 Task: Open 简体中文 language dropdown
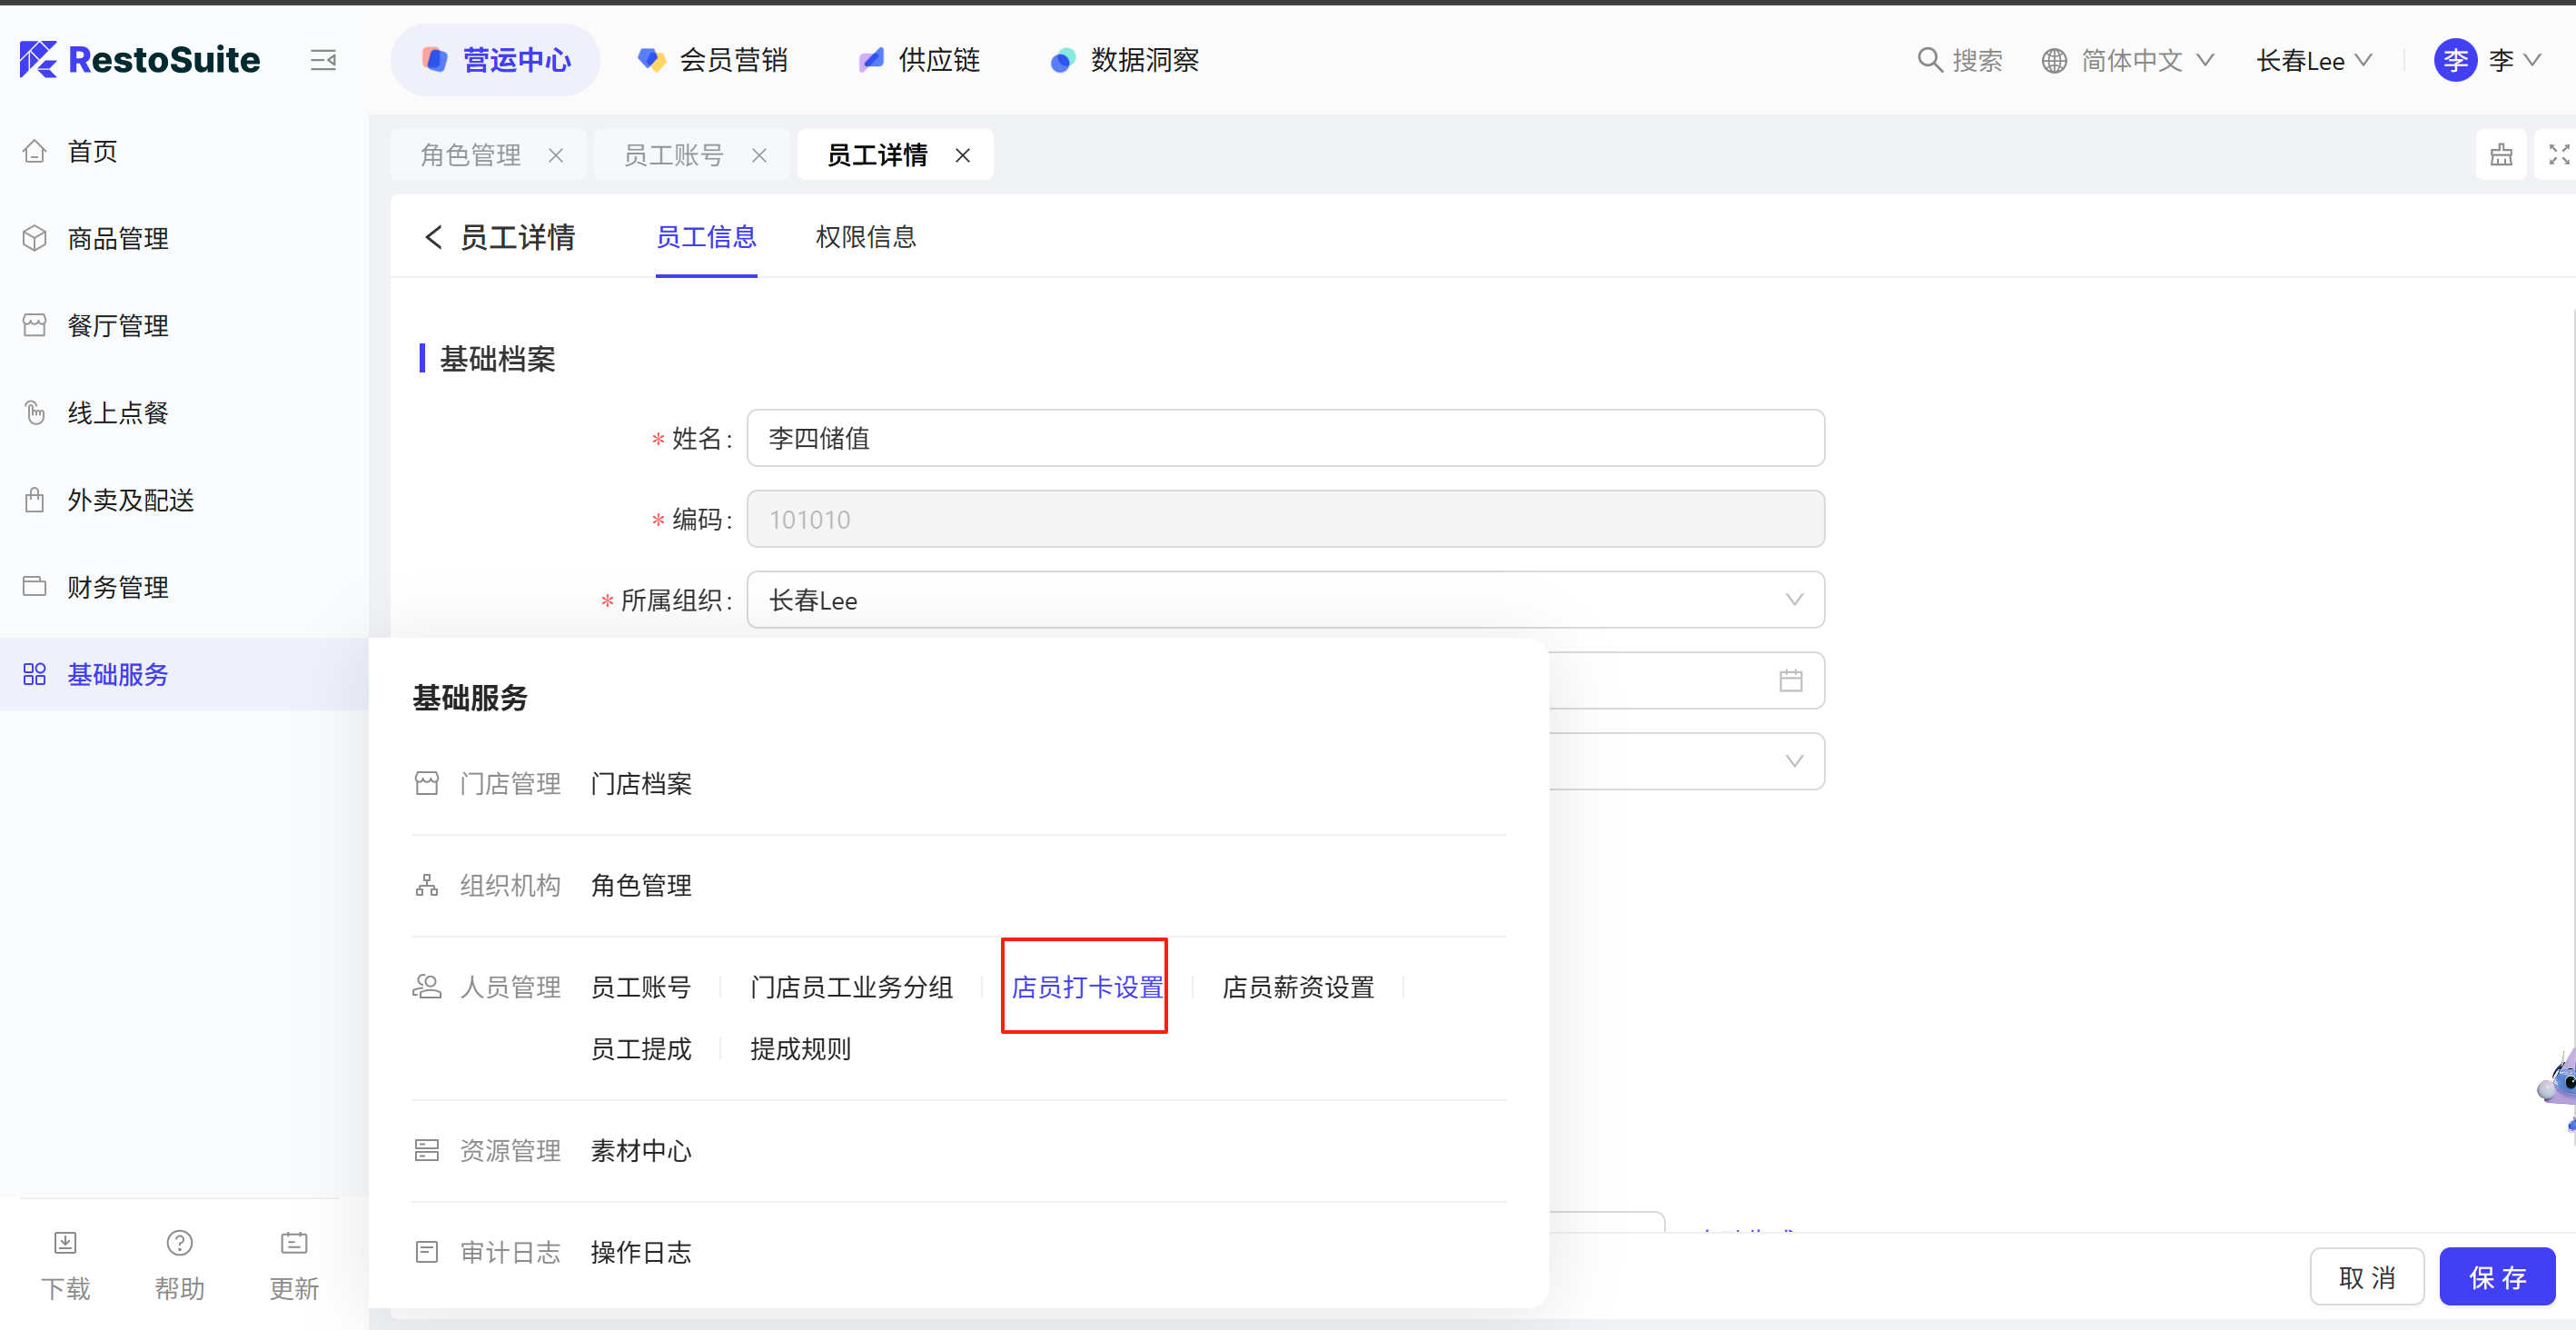click(2147, 60)
